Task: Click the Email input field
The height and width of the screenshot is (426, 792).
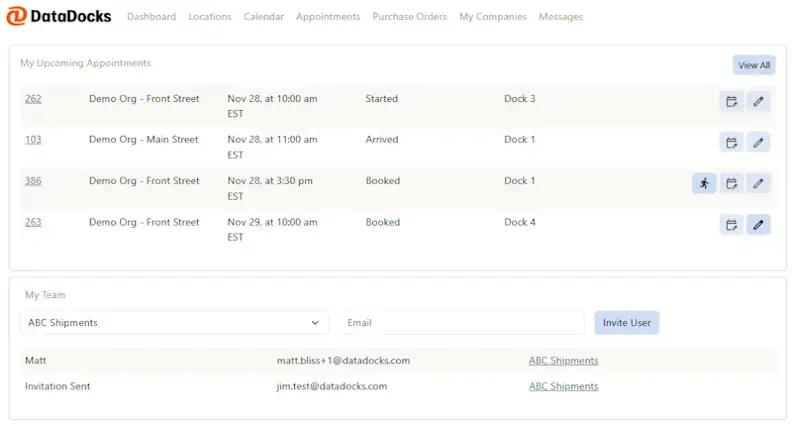Action: pyautogui.click(x=461, y=323)
